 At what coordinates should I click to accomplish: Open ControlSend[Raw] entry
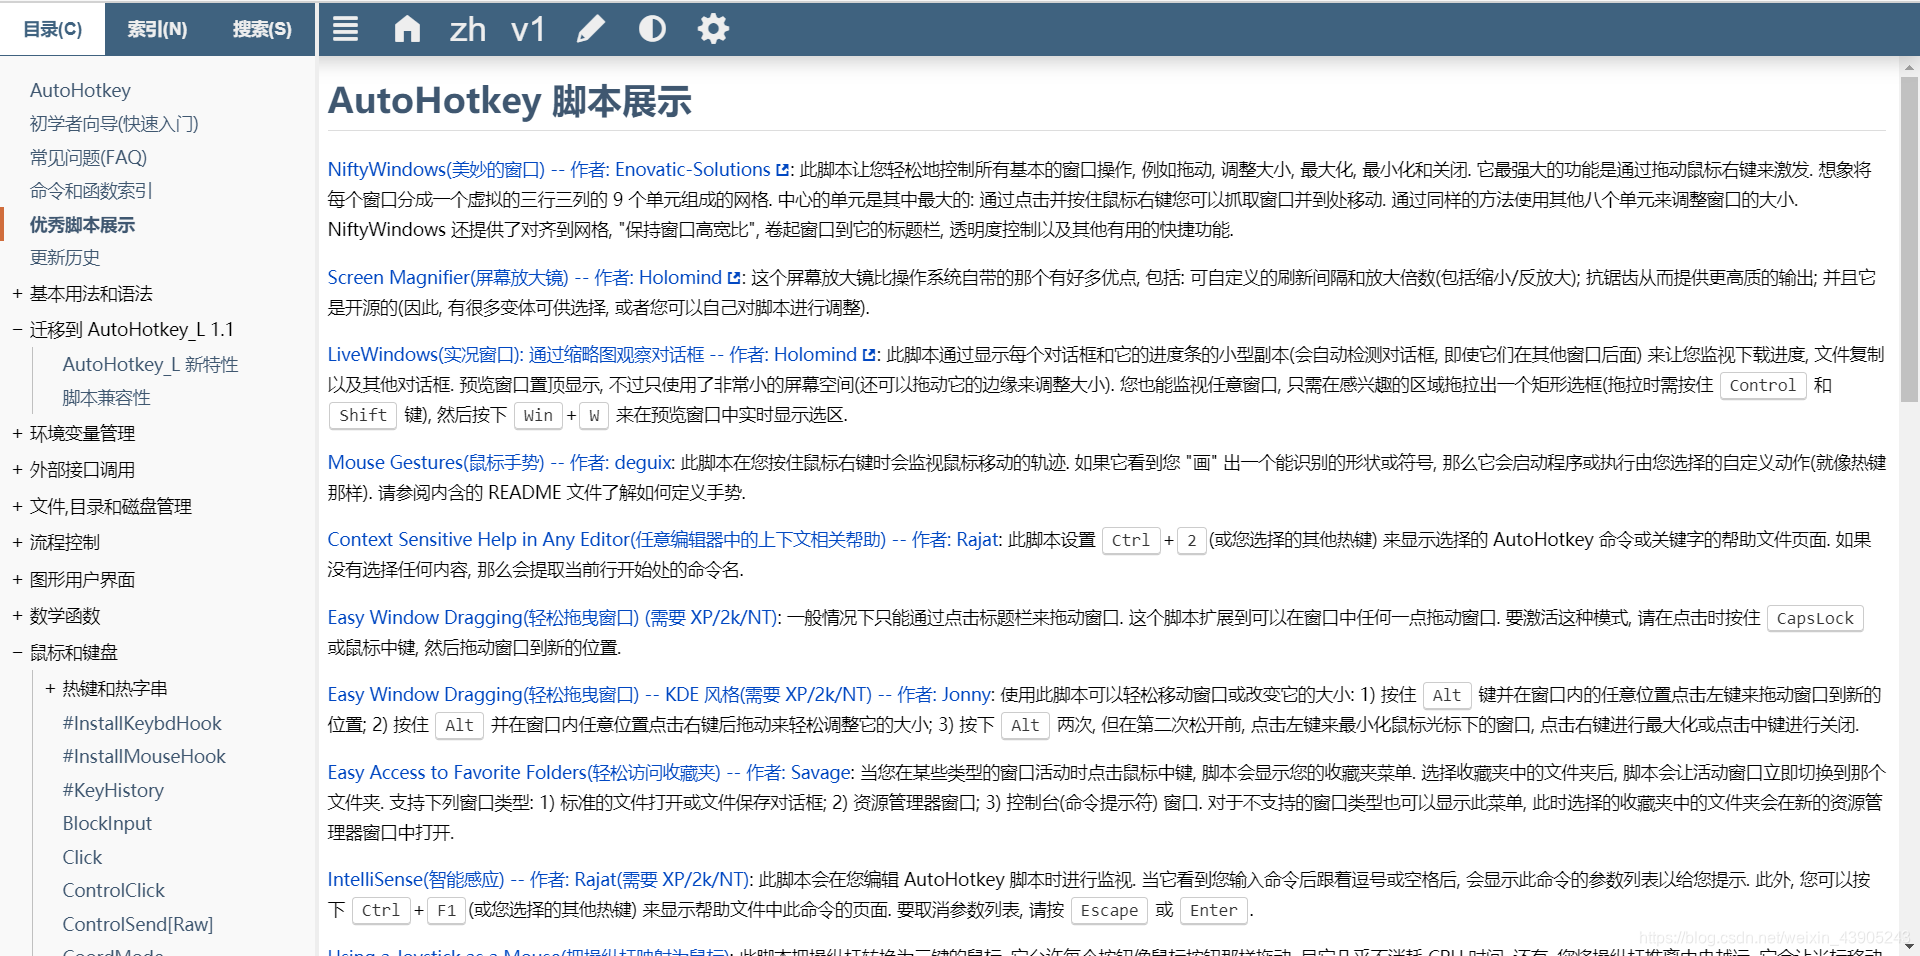[137, 924]
